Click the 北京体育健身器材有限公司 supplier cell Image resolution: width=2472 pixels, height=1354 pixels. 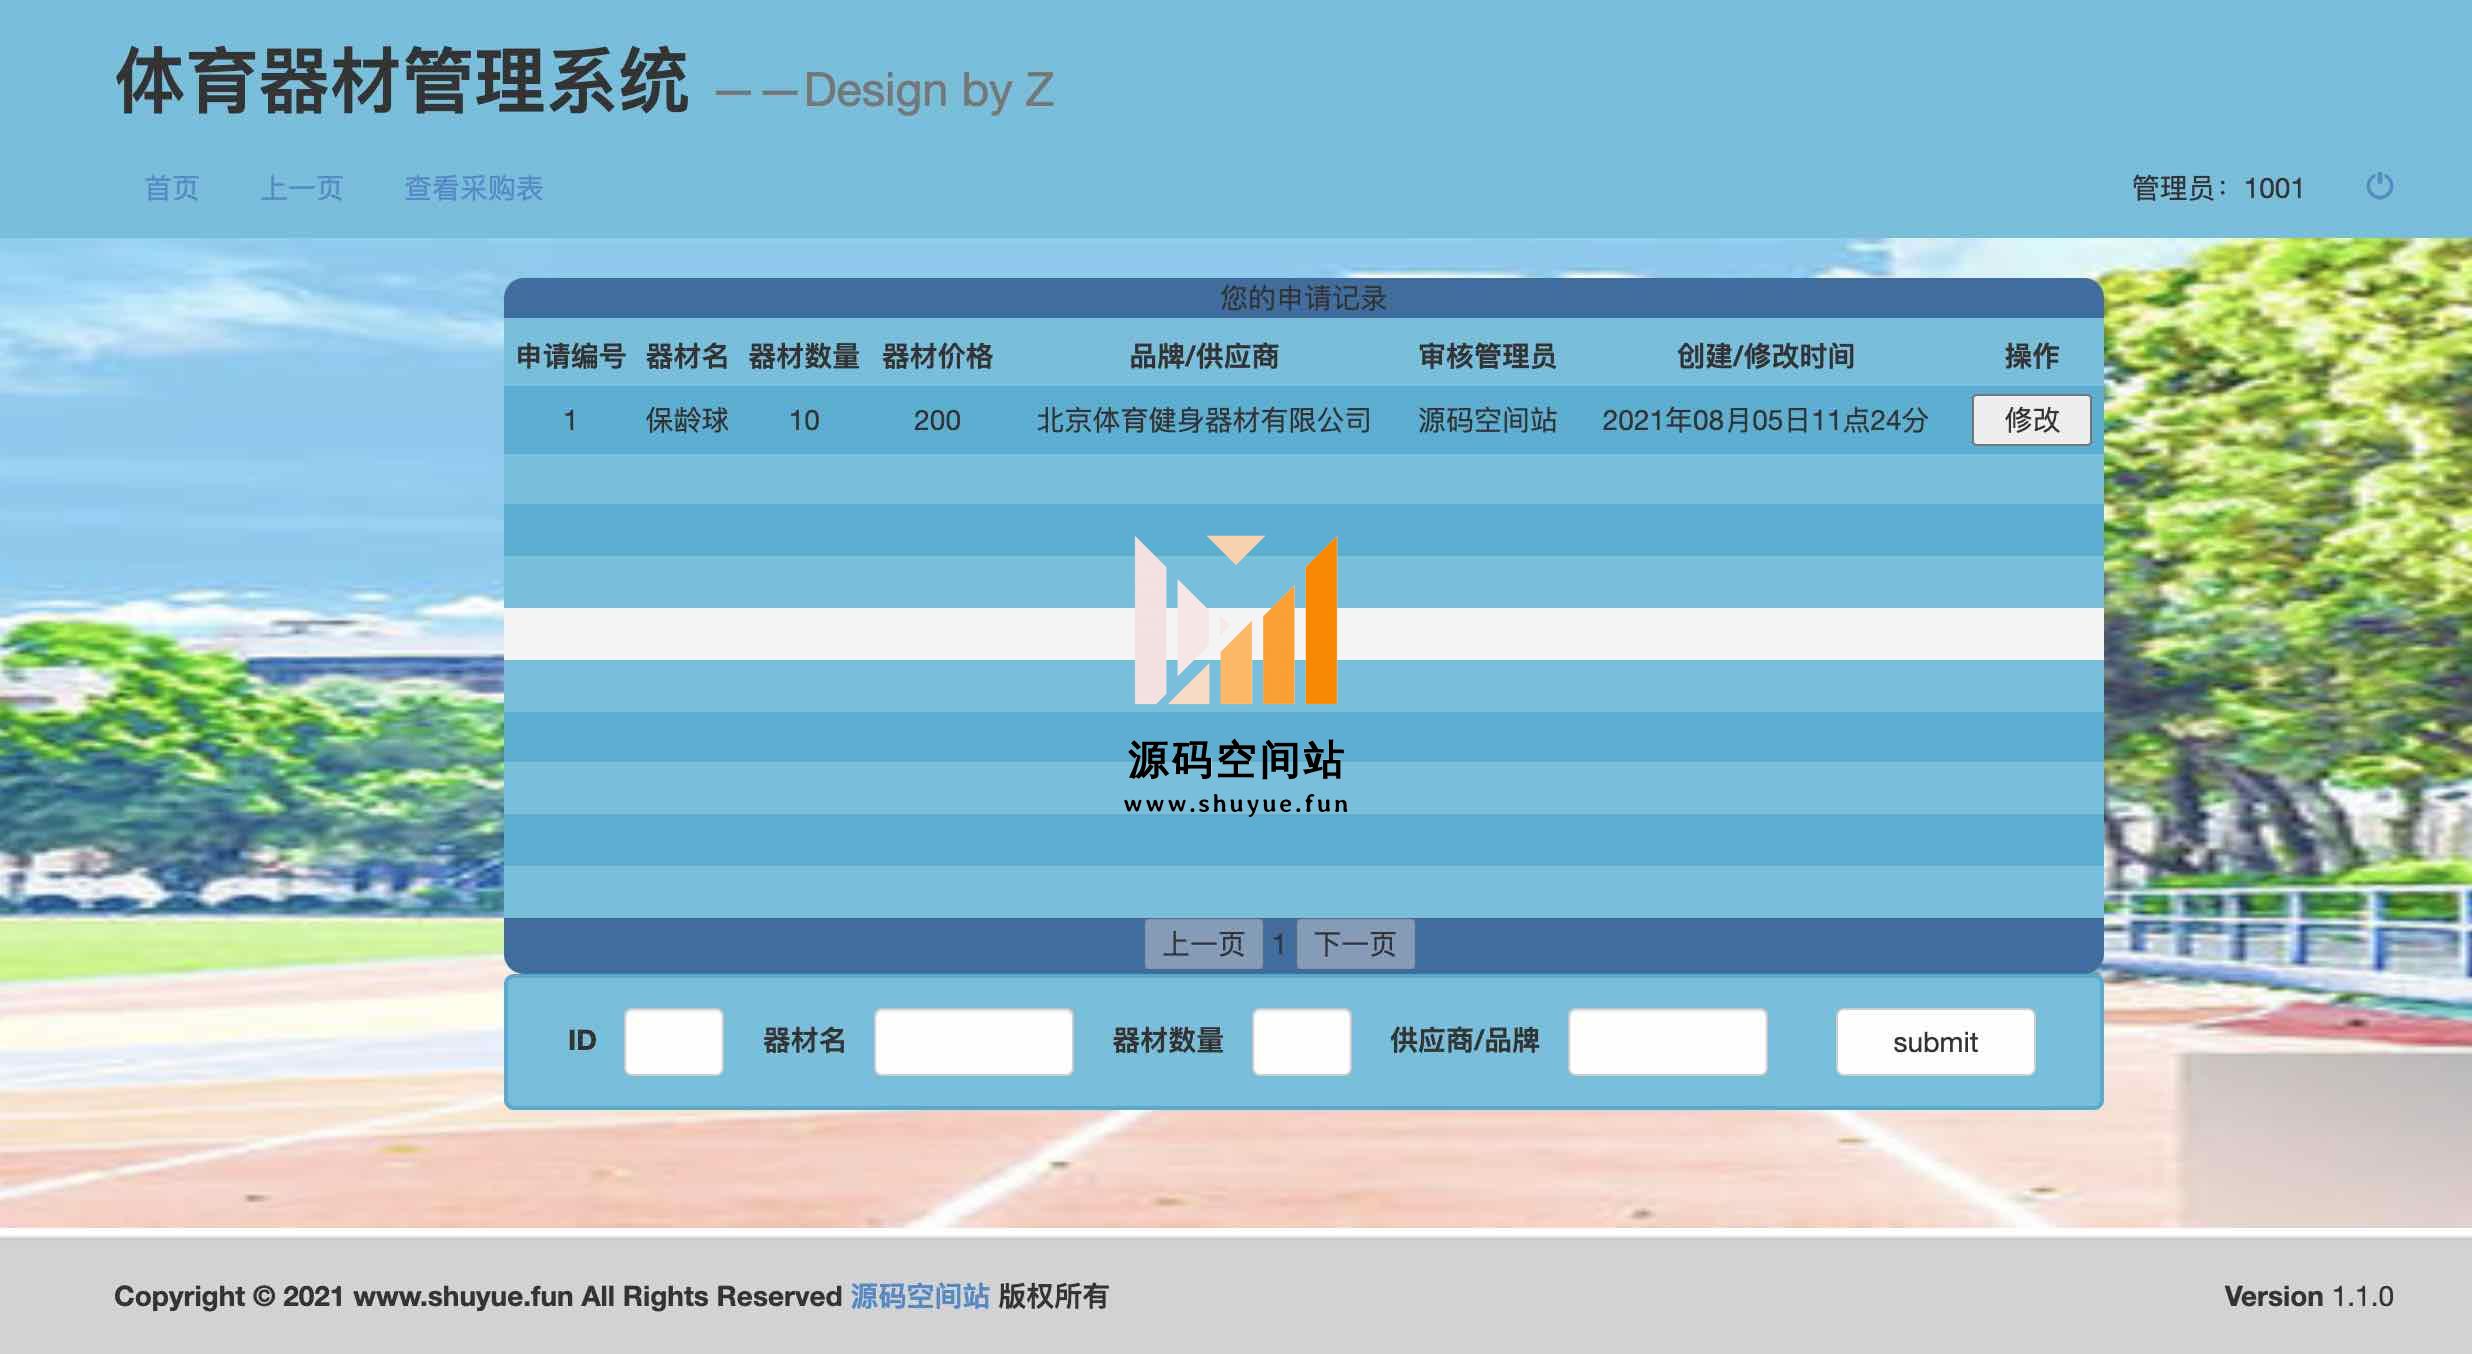tap(1203, 420)
